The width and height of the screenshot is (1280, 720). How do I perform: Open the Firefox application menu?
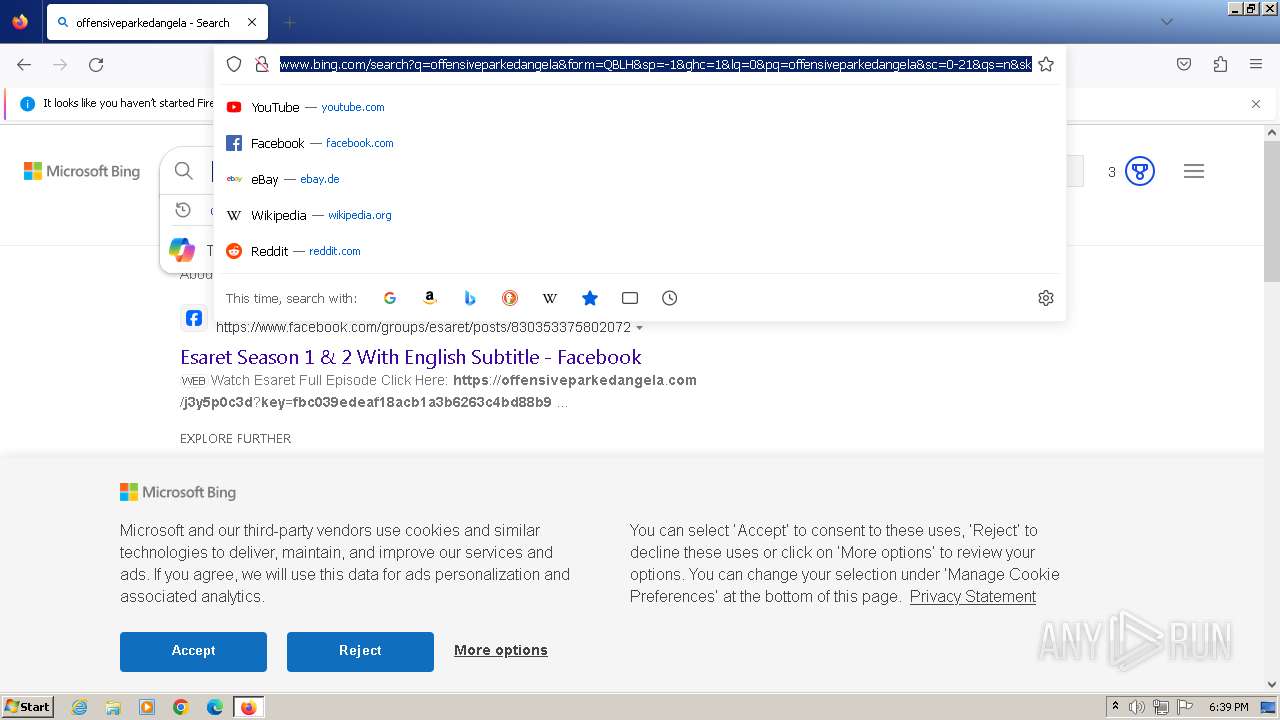point(1256,64)
